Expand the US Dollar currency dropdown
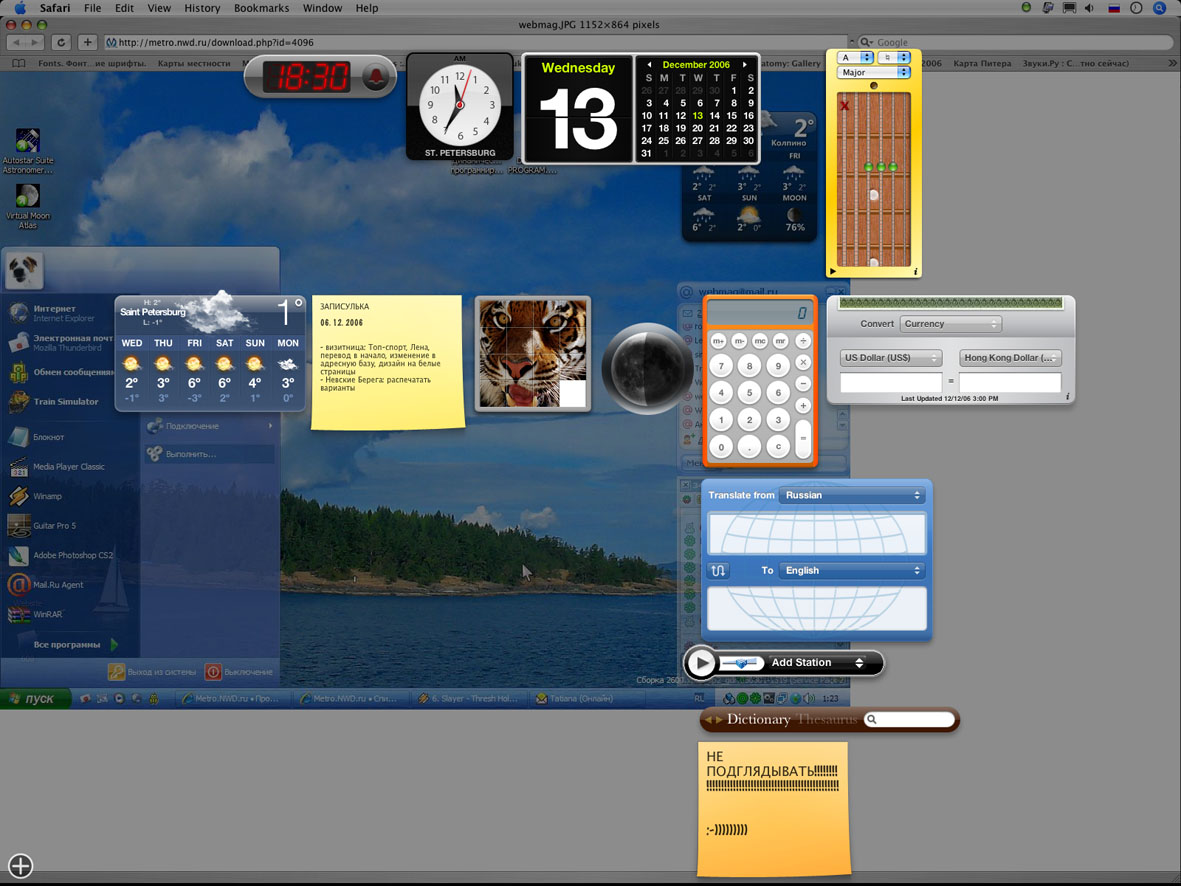This screenshot has width=1181, height=886. pyautogui.click(x=891, y=358)
